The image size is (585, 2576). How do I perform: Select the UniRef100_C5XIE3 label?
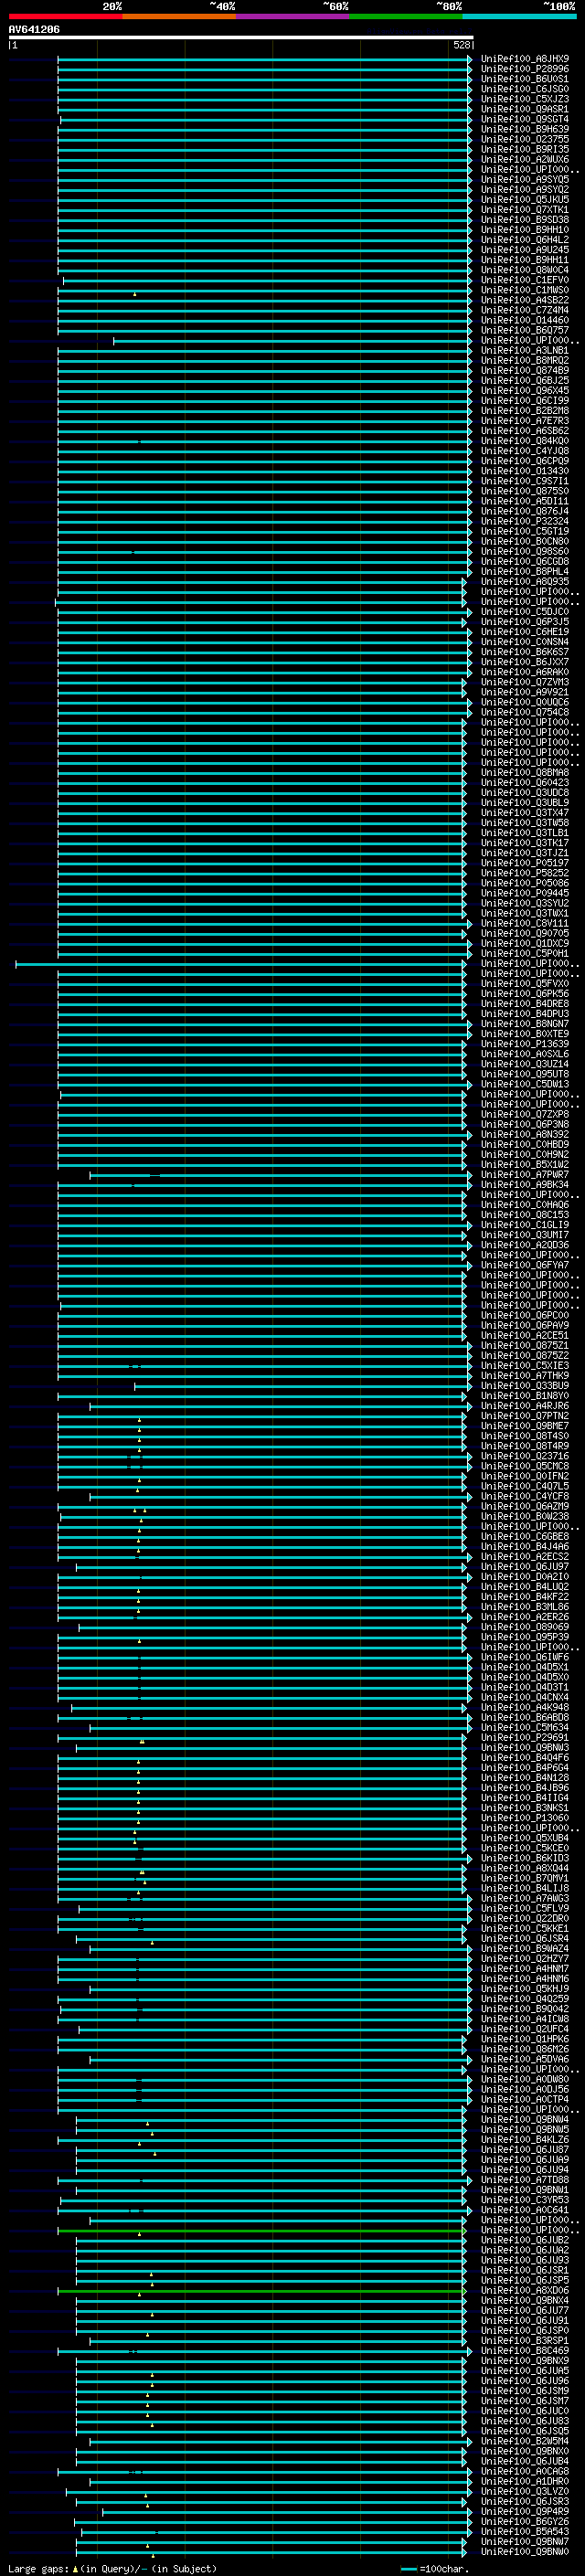525,1366
